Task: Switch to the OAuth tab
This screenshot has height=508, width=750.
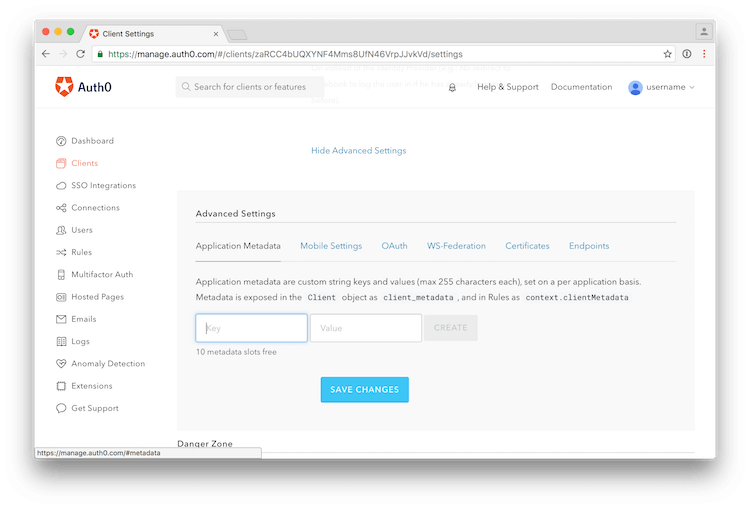Action: pyautogui.click(x=394, y=246)
